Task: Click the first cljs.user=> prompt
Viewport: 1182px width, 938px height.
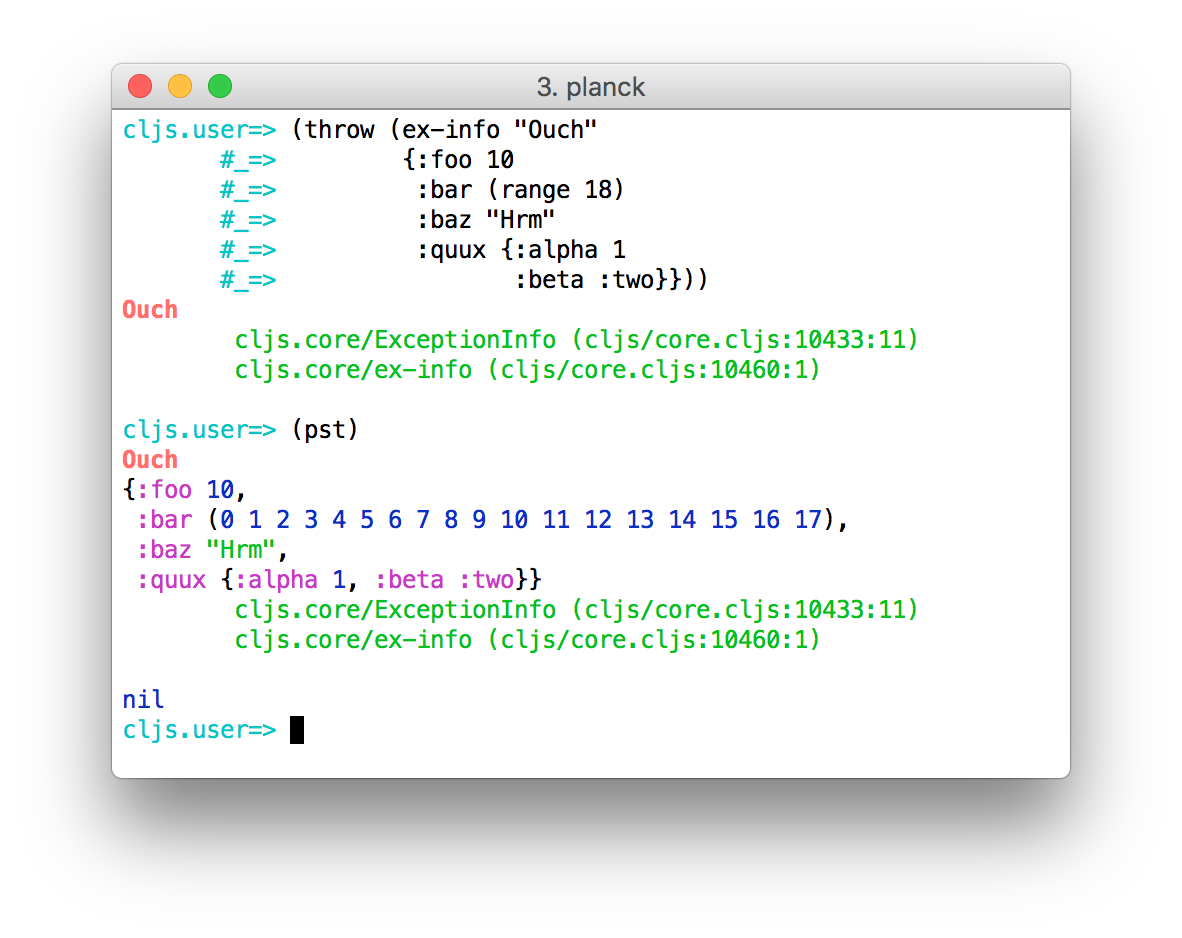Action: (200, 130)
